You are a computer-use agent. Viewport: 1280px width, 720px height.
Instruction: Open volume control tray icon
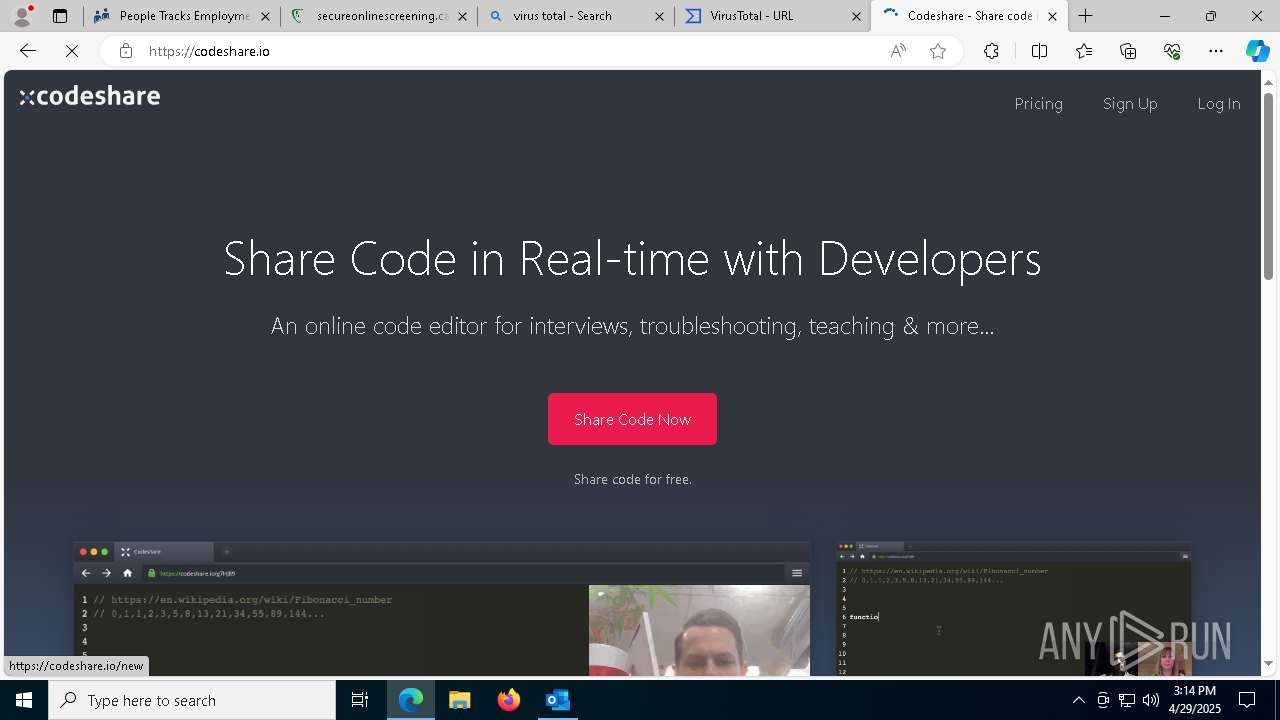click(x=1150, y=700)
